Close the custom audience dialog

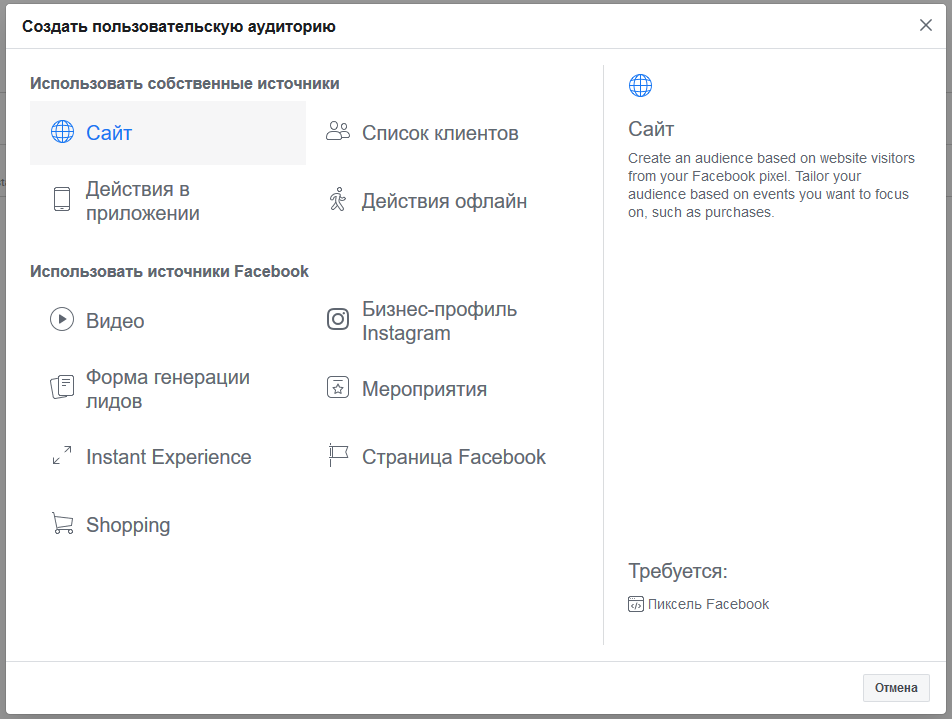[x=926, y=25]
